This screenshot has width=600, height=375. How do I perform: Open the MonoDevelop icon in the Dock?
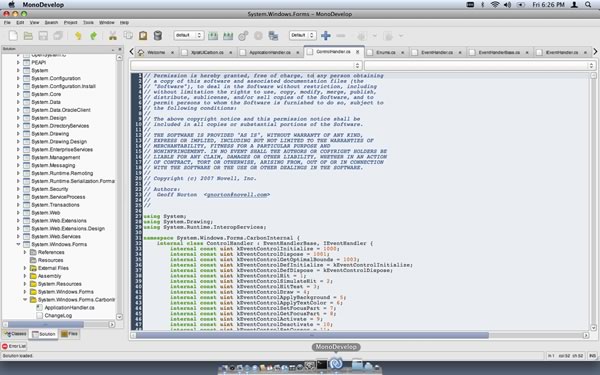tap(336, 363)
